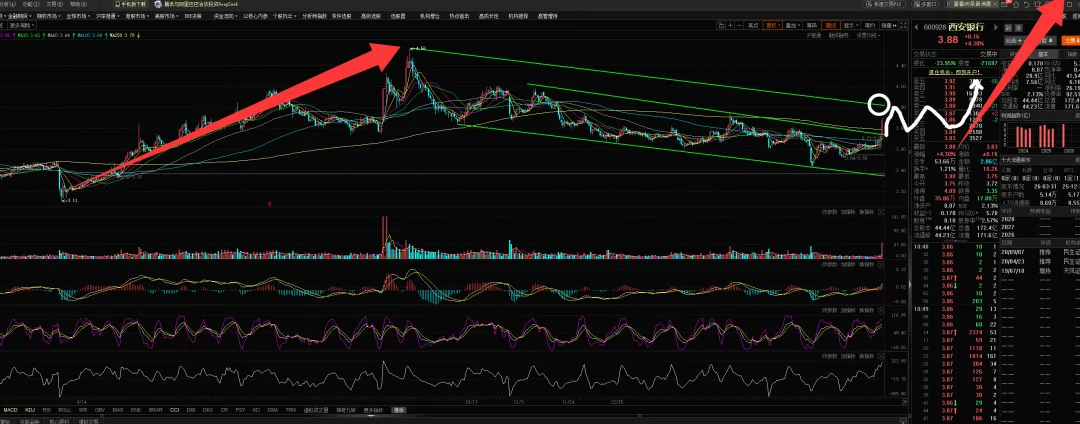Screen dimensions: 1080x424
Task: Select the MACD indicator tab
Action: point(10,410)
